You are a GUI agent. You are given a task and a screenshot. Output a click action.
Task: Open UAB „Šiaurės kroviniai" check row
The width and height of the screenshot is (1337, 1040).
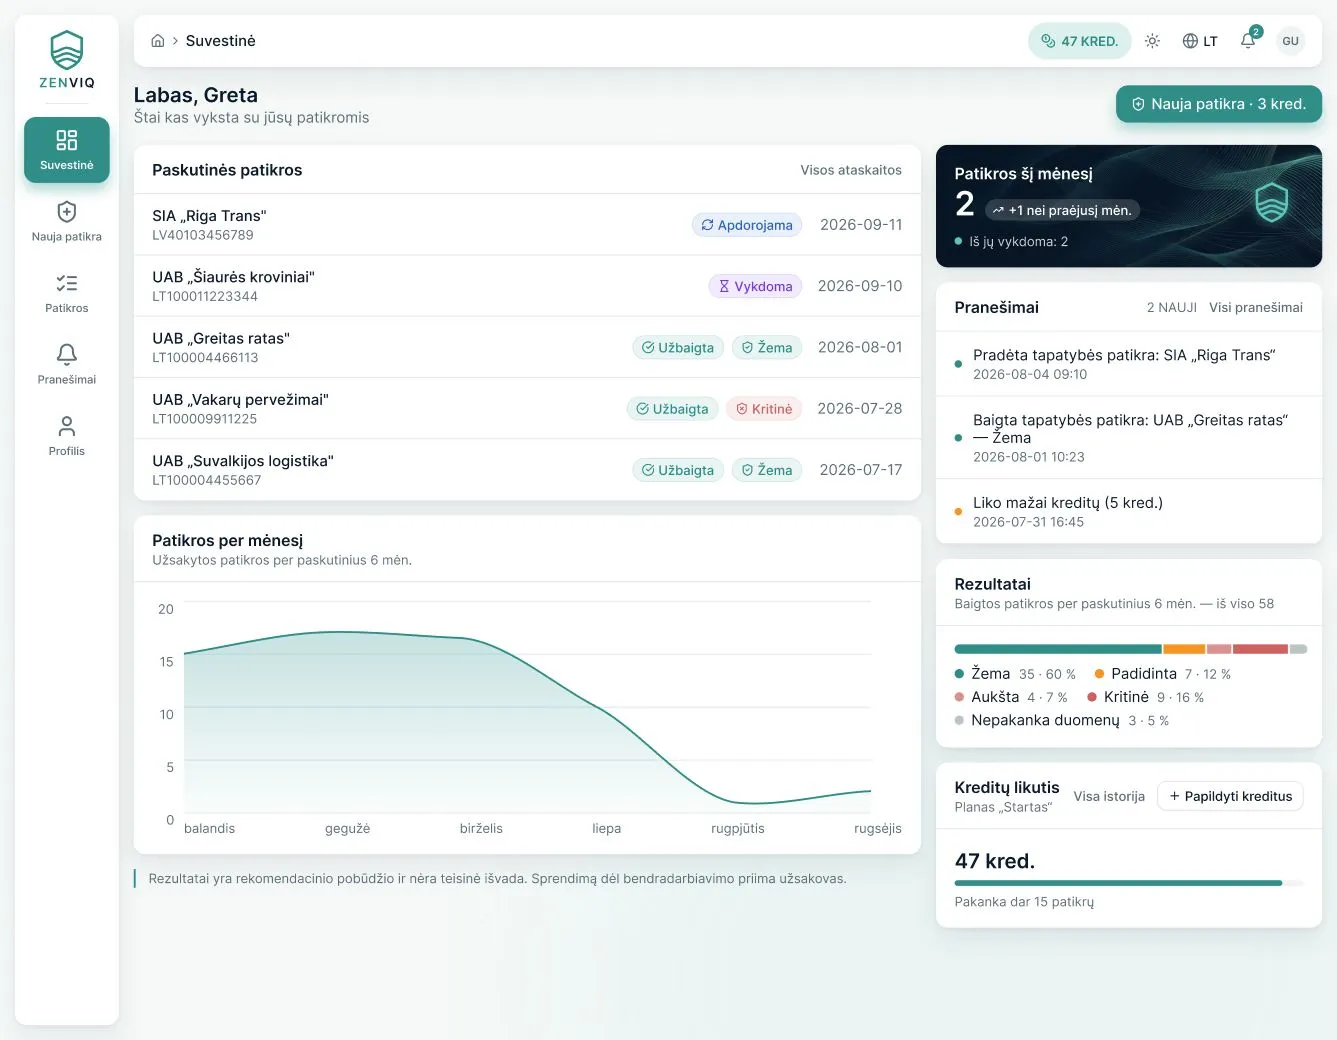pos(527,286)
